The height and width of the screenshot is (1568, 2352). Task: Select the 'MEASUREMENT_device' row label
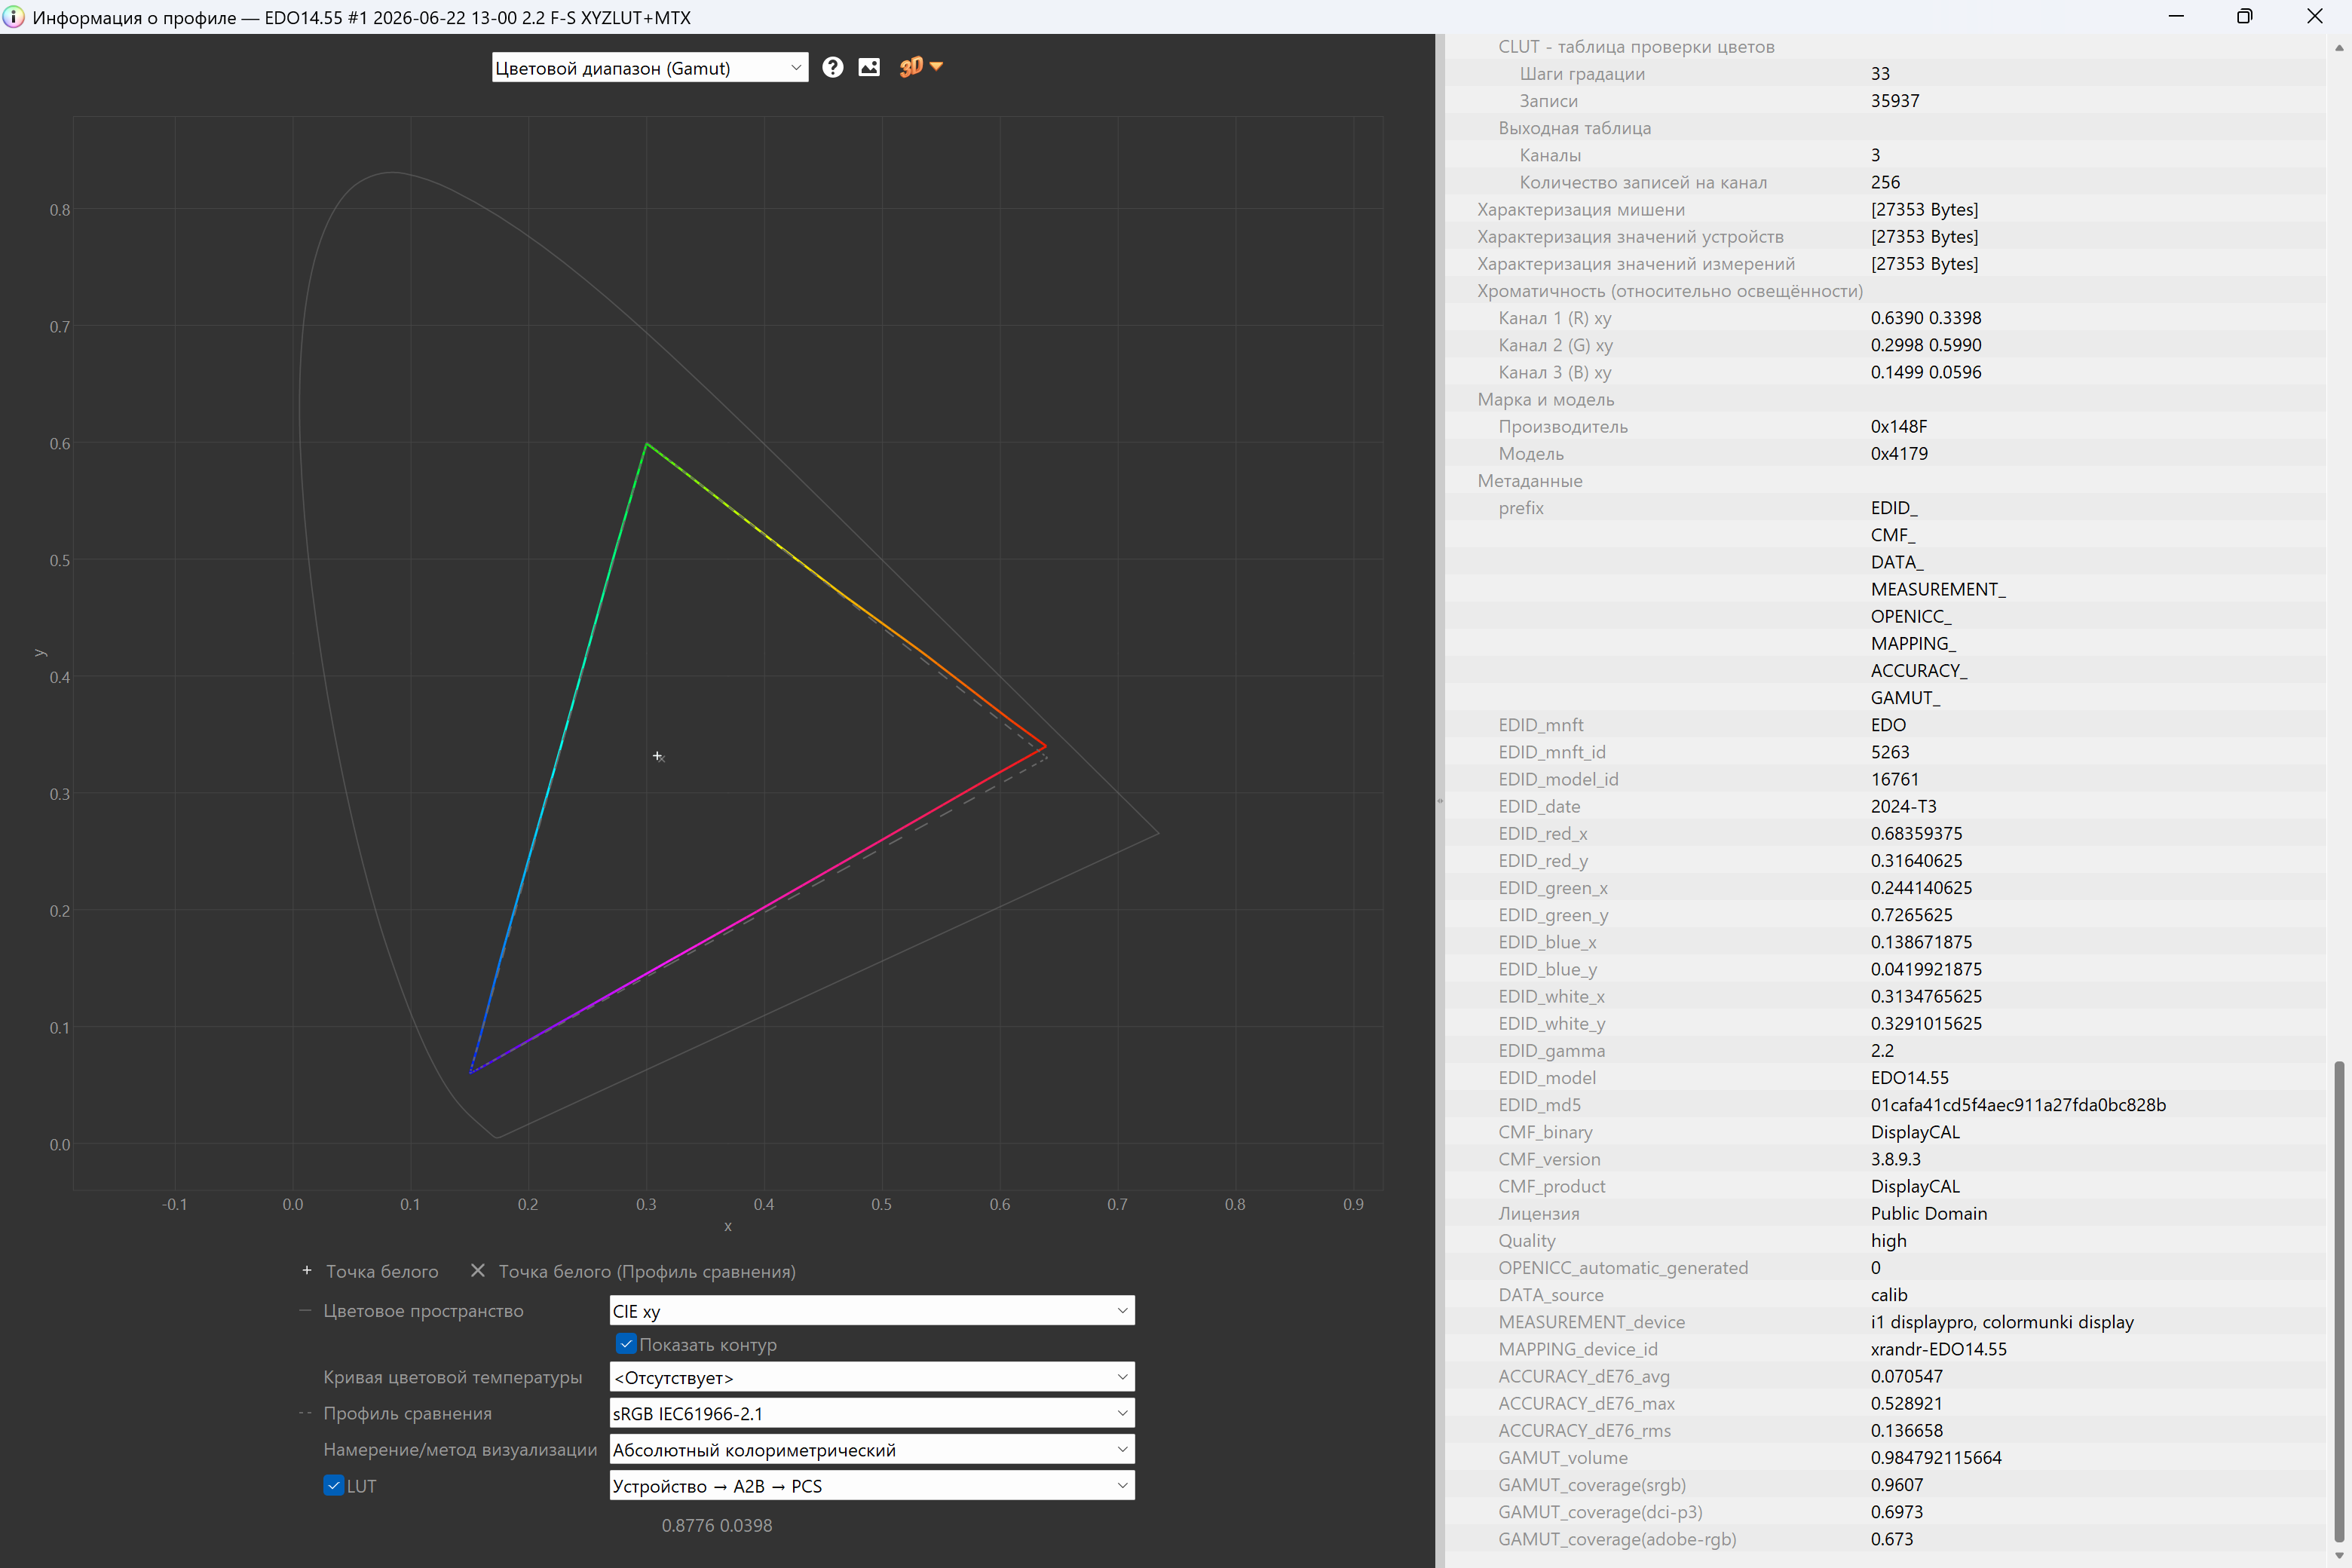pos(1592,1322)
